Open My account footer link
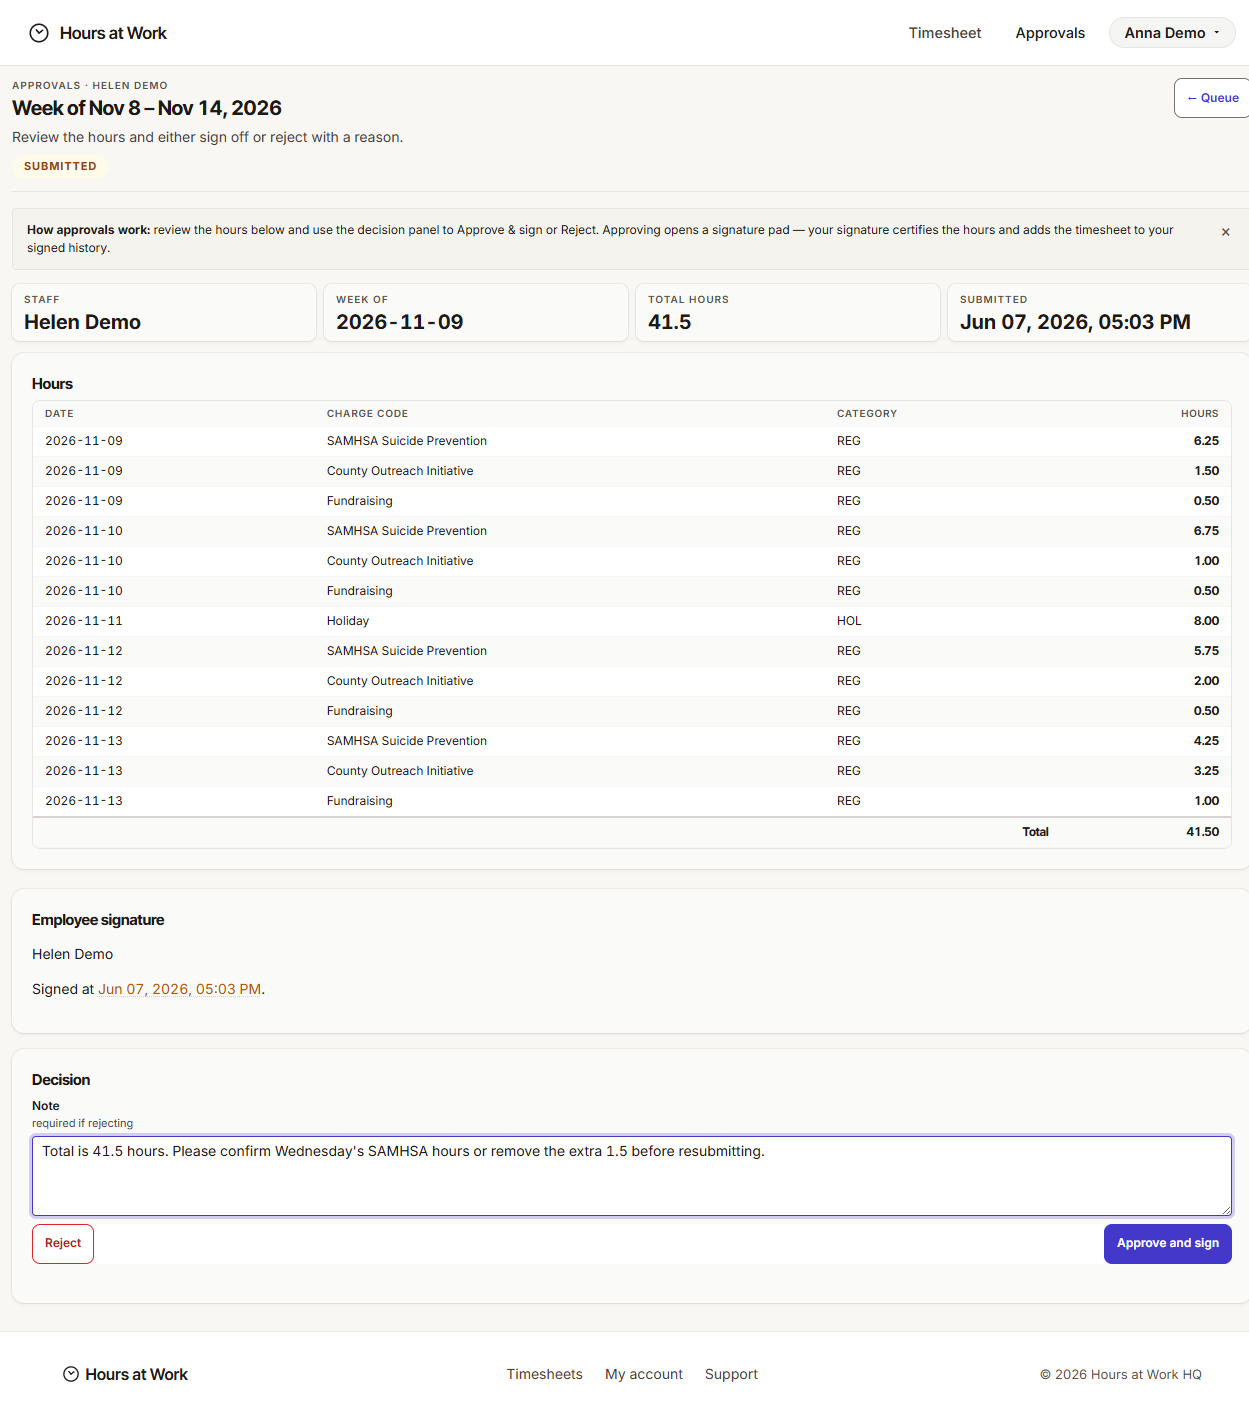Viewport: 1249px width, 1416px height. point(644,1374)
